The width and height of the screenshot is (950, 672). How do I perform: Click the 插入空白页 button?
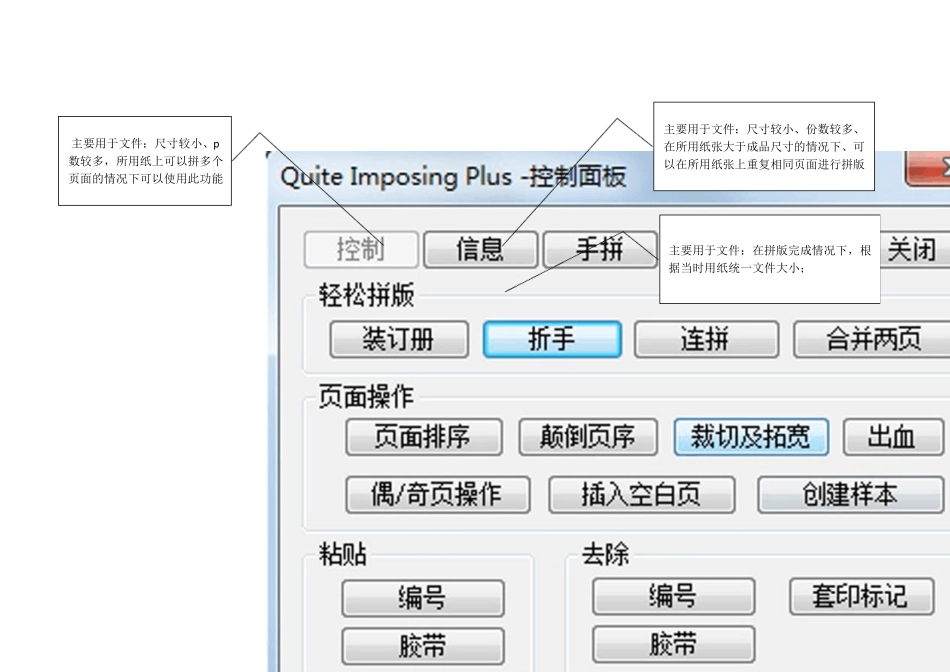click(642, 495)
